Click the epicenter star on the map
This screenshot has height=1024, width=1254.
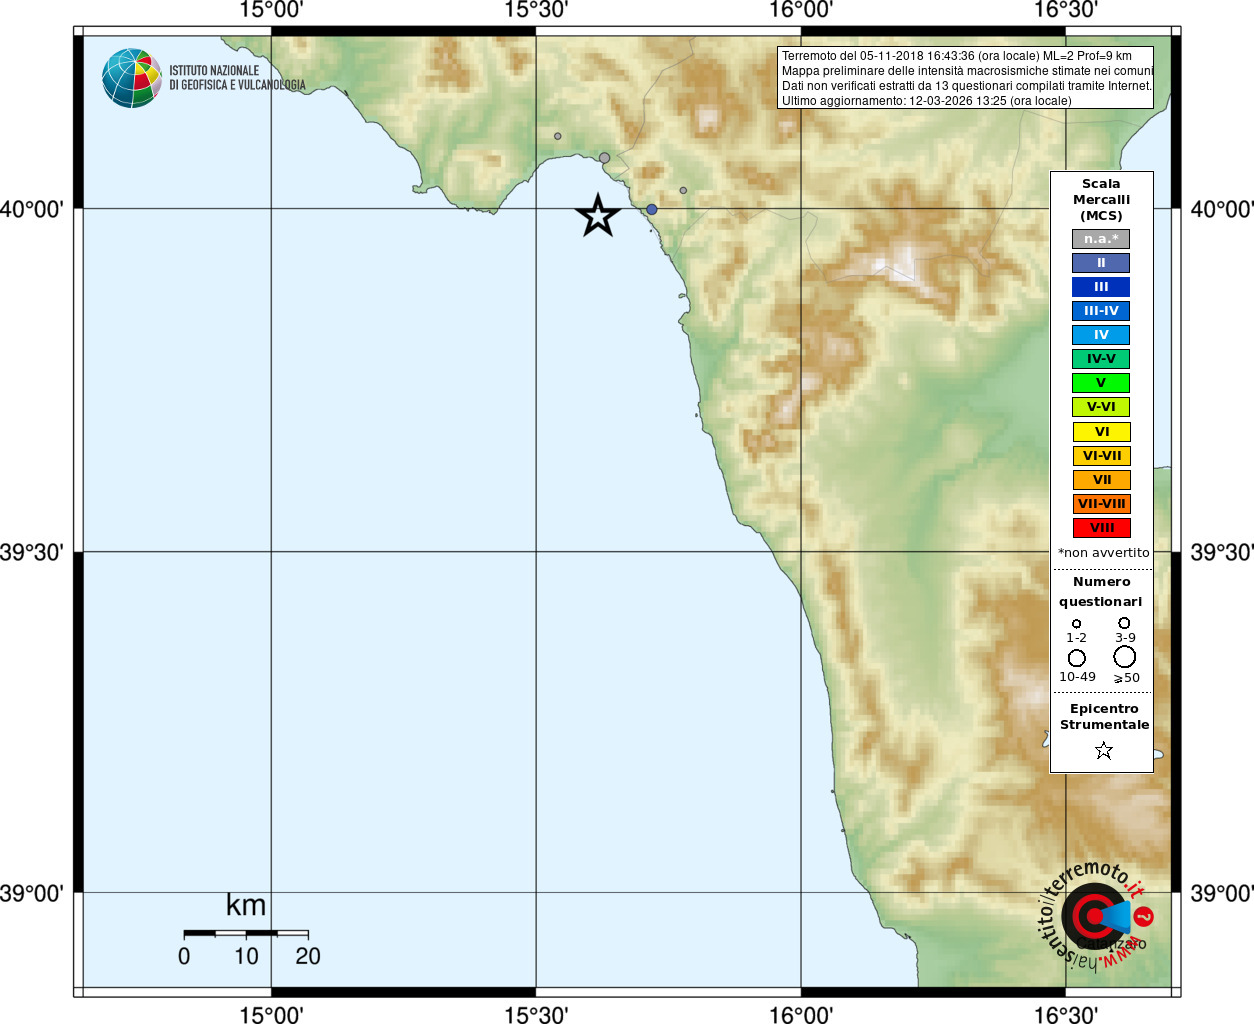[x=598, y=216]
